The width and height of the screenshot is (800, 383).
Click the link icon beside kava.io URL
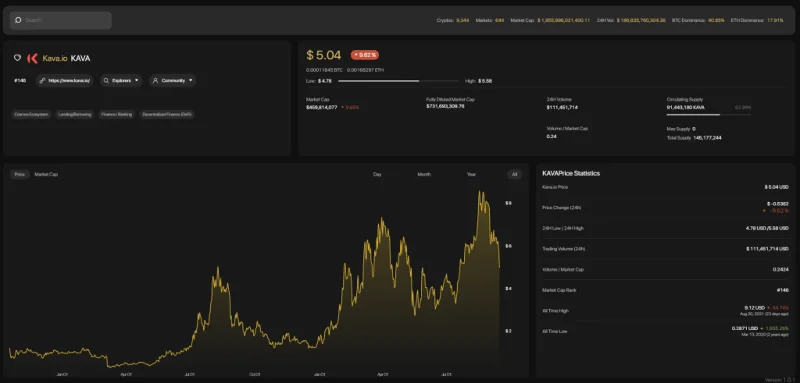click(42, 81)
